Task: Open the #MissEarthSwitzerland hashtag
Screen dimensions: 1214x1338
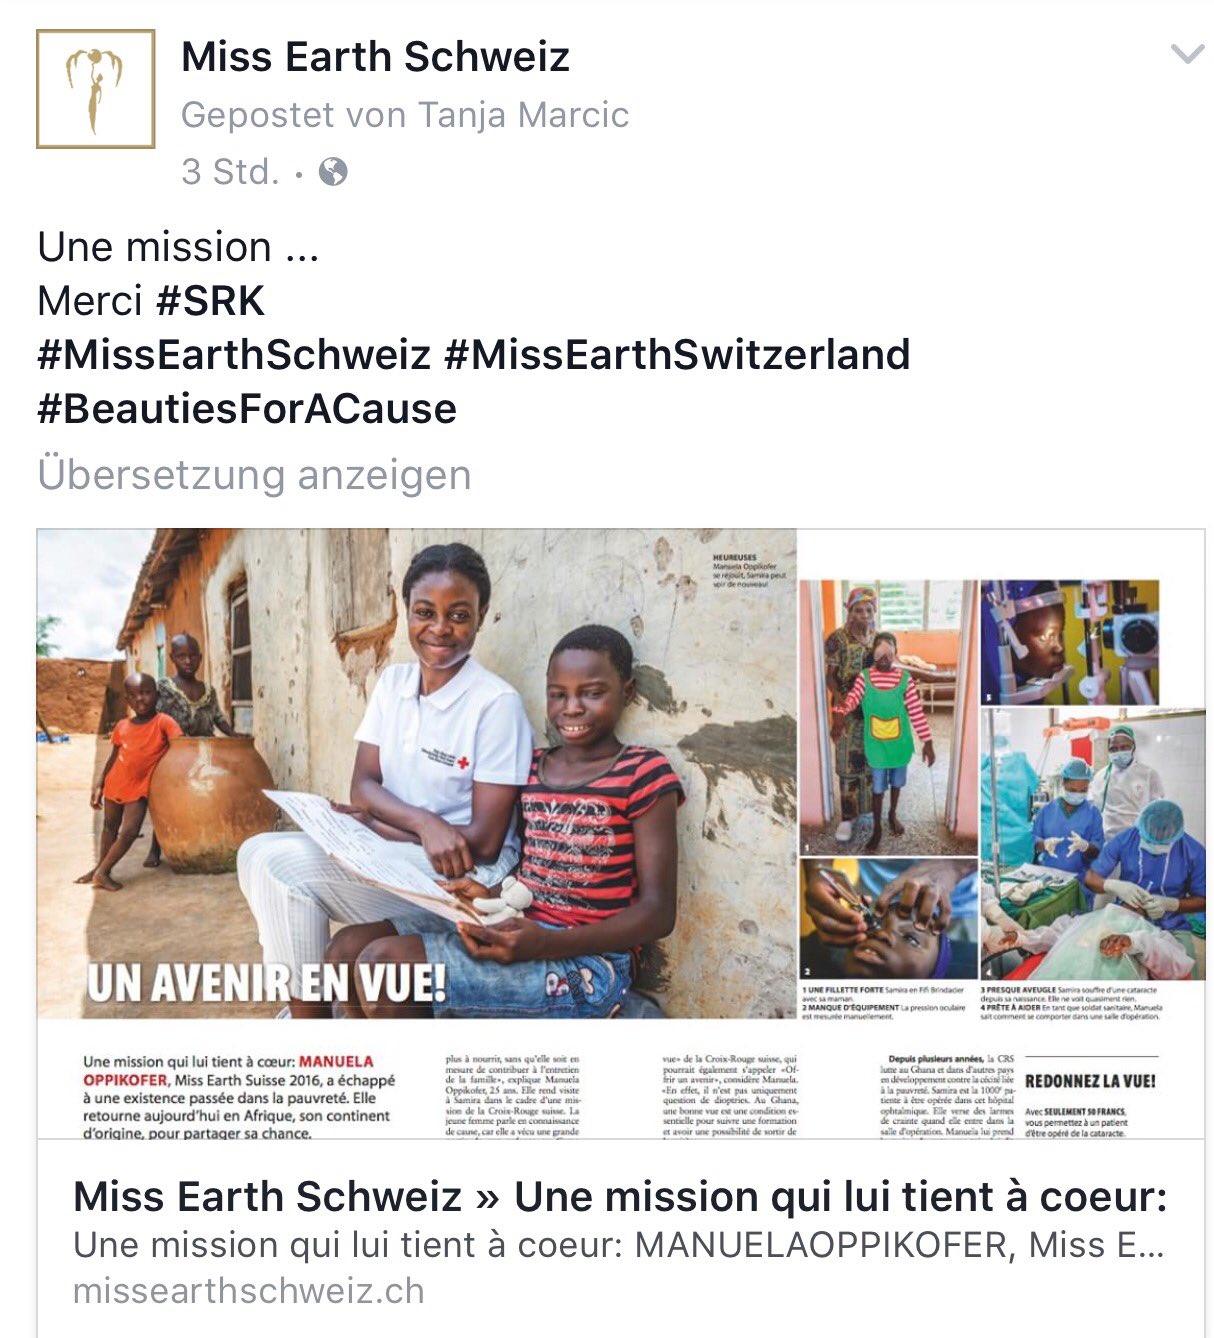Action: (677, 355)
